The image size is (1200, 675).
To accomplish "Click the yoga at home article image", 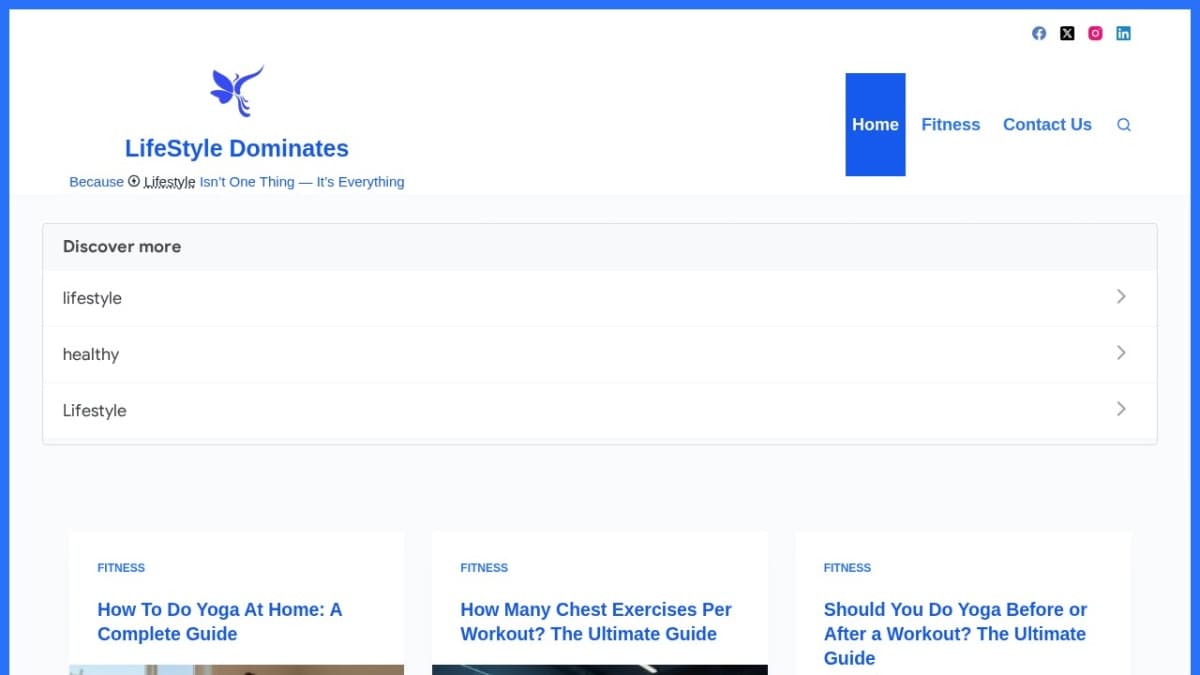I will click(x=237, y=669).
